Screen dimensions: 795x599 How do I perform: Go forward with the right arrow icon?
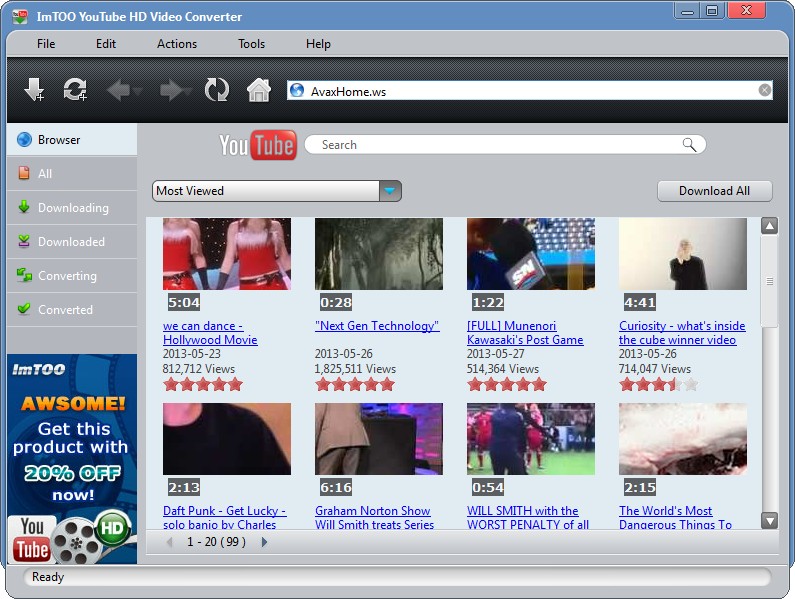[x=171, y=91]
